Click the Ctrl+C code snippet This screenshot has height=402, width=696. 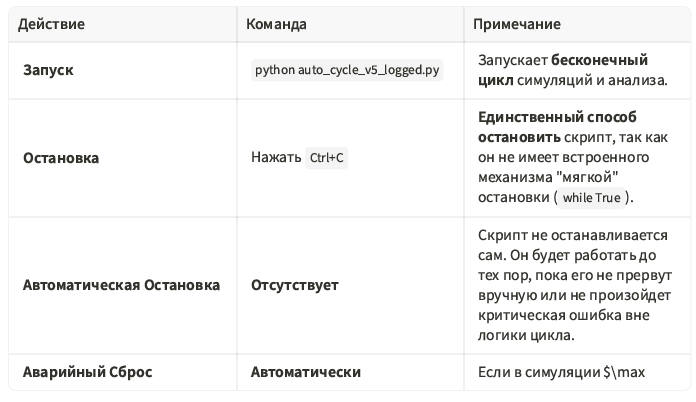(327, 159)
